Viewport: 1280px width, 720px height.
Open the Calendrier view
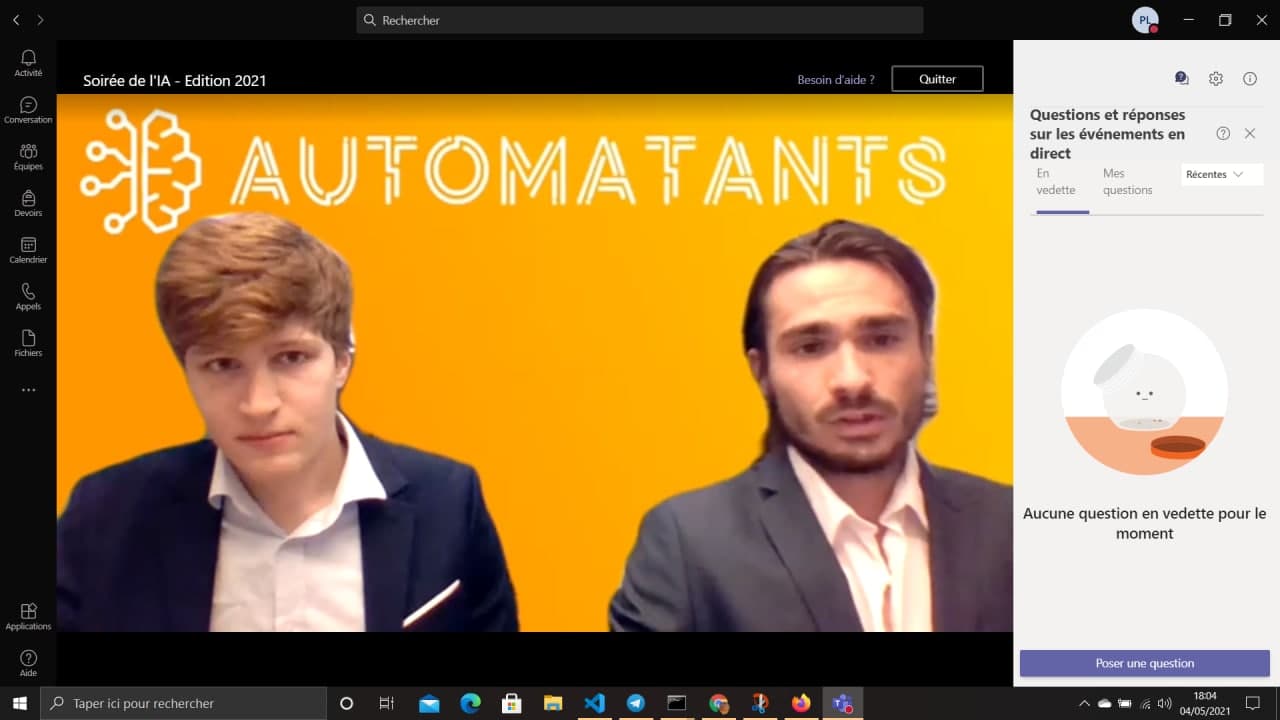pos(28,250)
